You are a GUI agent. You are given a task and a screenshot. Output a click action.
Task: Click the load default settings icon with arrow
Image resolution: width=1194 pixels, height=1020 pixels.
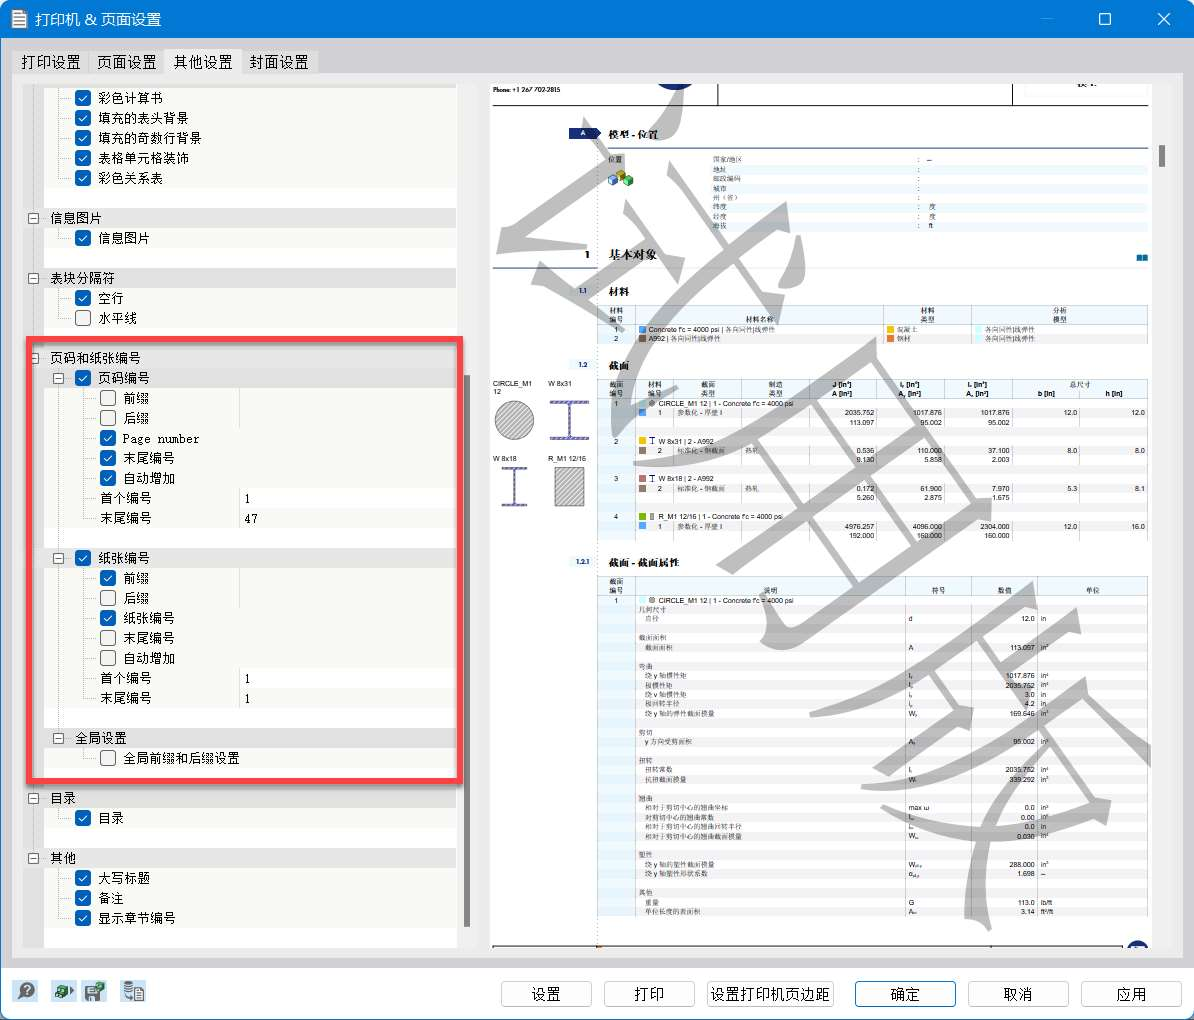[x=62, y=991]
